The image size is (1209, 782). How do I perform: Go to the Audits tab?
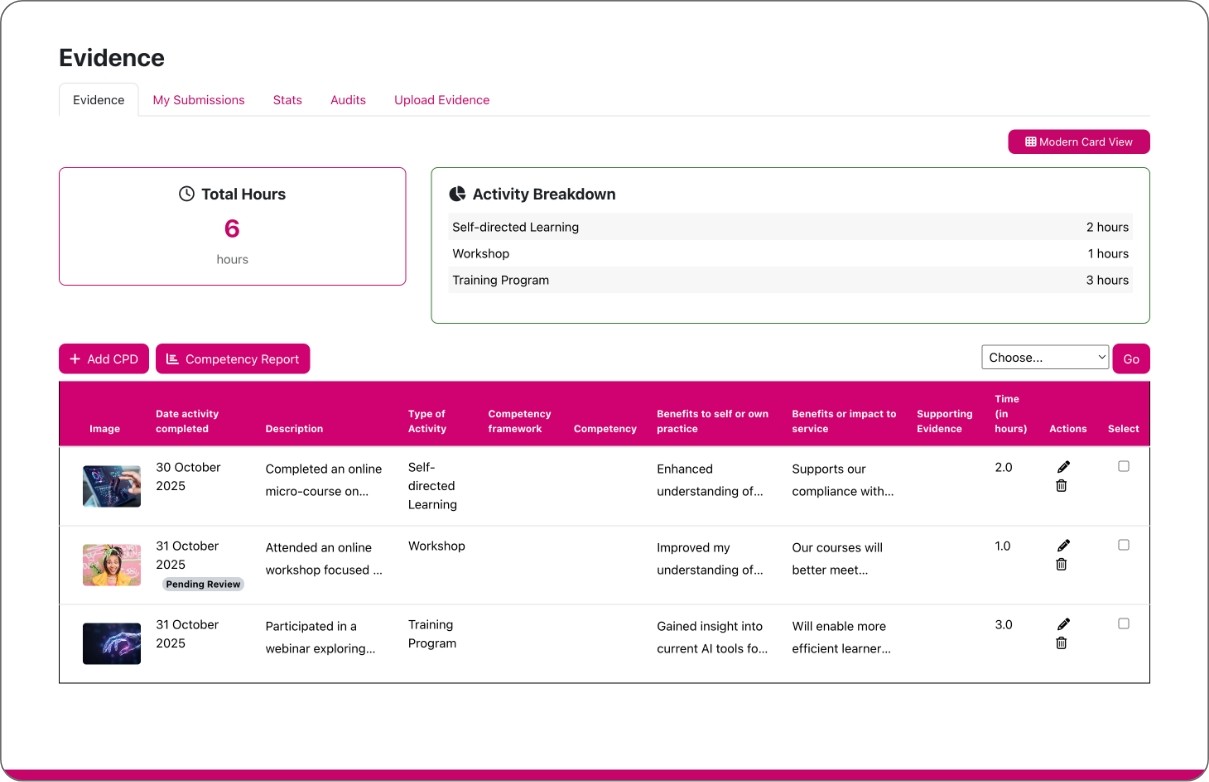pos(348,100)
